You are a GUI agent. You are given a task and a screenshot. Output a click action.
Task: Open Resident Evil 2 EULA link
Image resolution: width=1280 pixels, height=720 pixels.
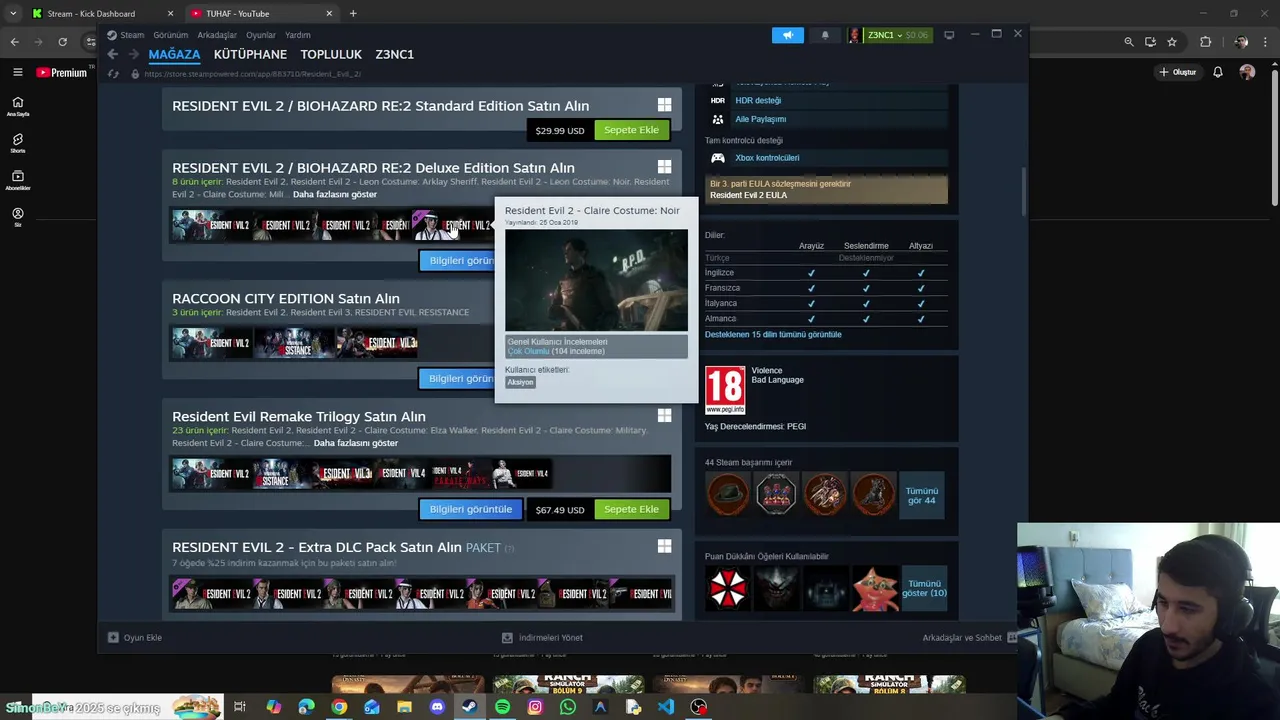coord(748,195)
